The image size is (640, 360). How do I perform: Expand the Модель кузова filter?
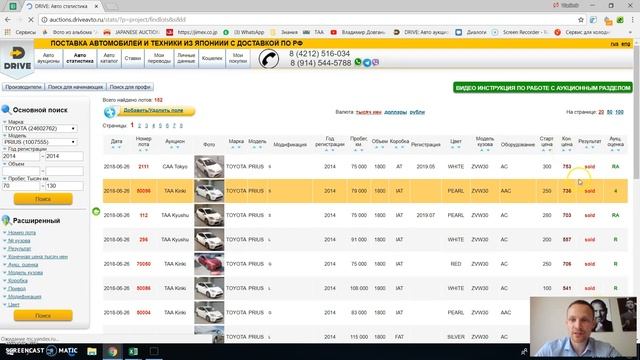[25, 273]
